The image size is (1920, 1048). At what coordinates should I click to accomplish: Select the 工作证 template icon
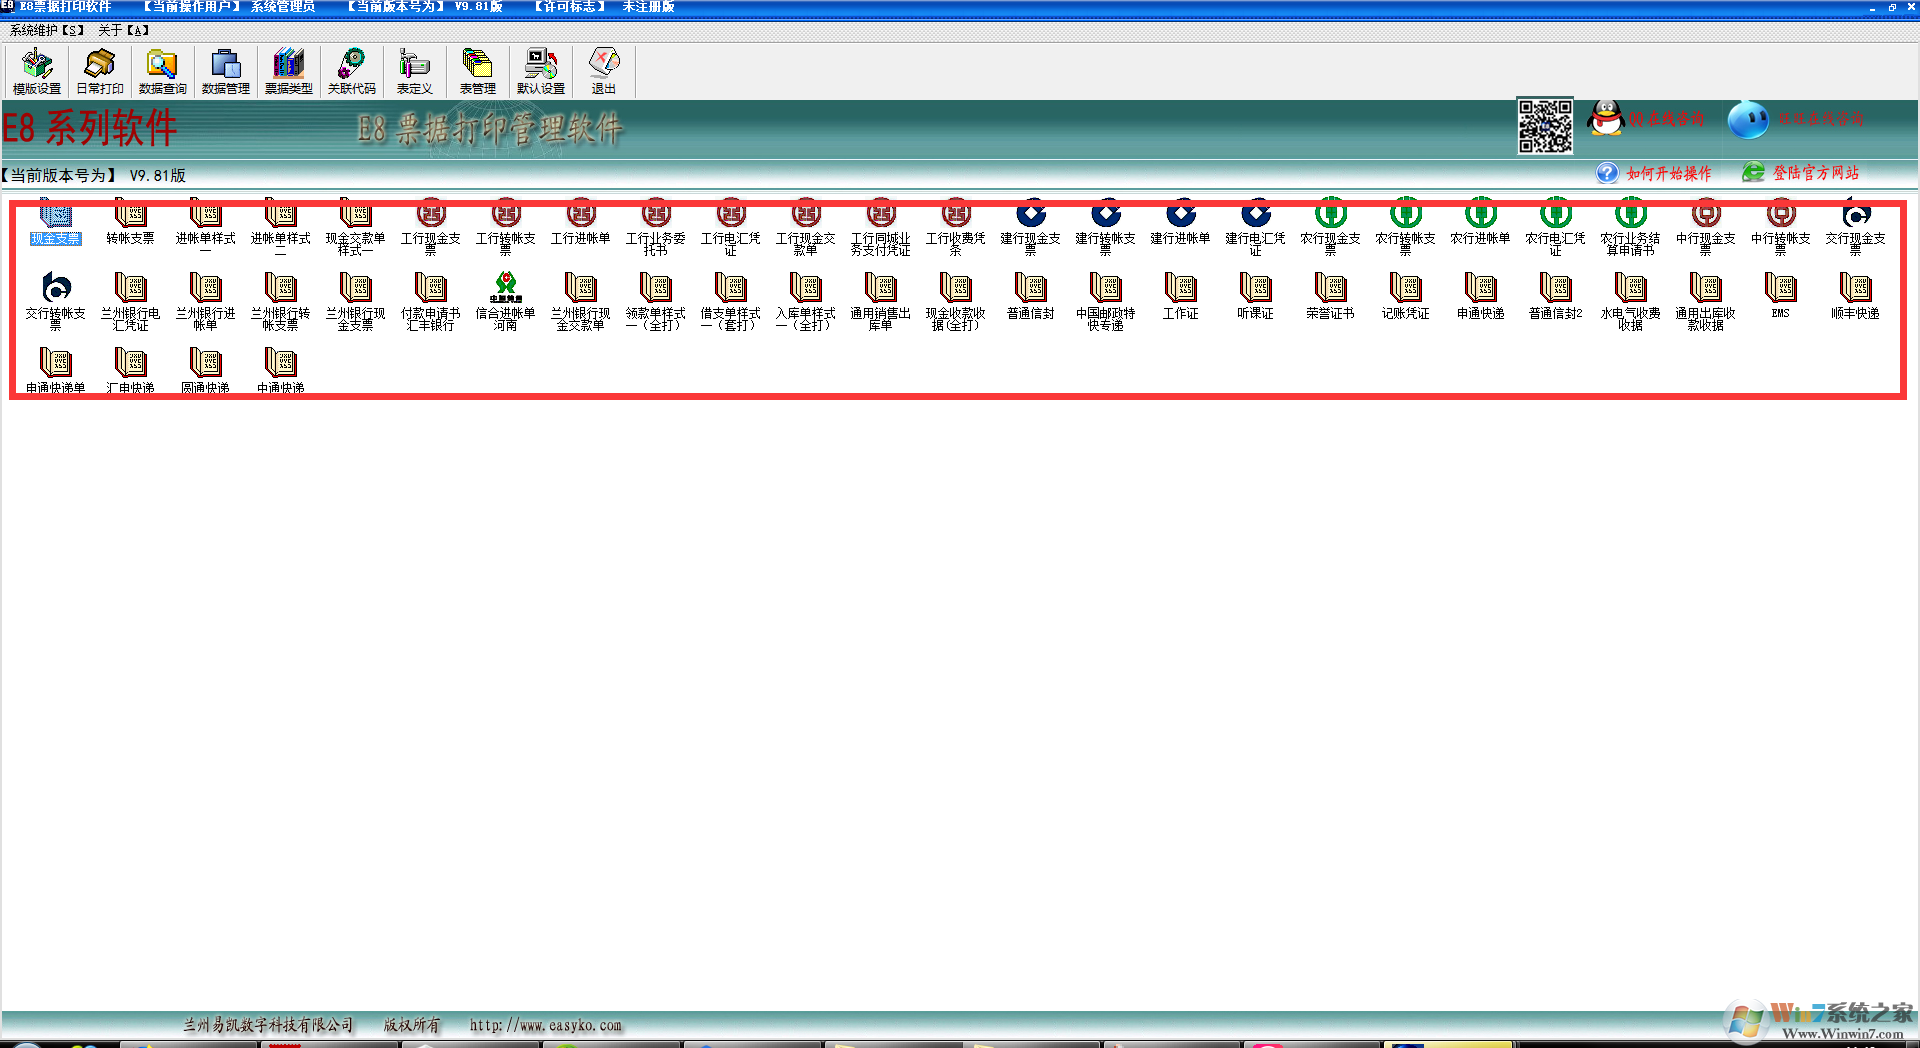pos(1181,296)
